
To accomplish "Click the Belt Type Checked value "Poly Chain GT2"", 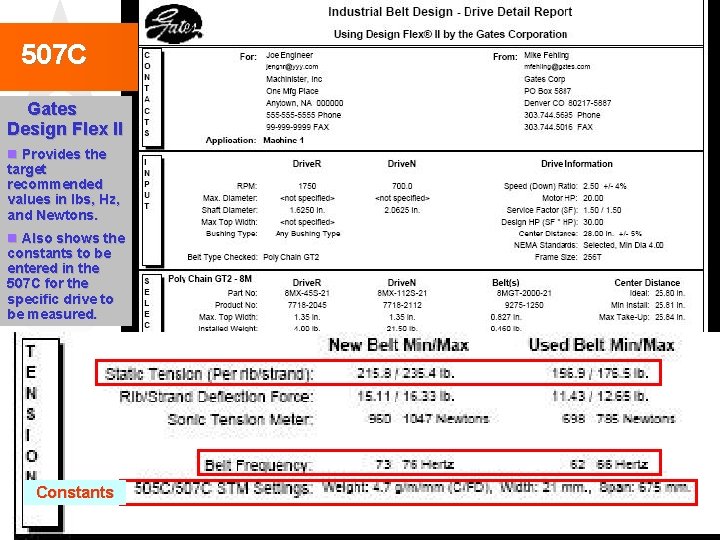I will (291, 257).
